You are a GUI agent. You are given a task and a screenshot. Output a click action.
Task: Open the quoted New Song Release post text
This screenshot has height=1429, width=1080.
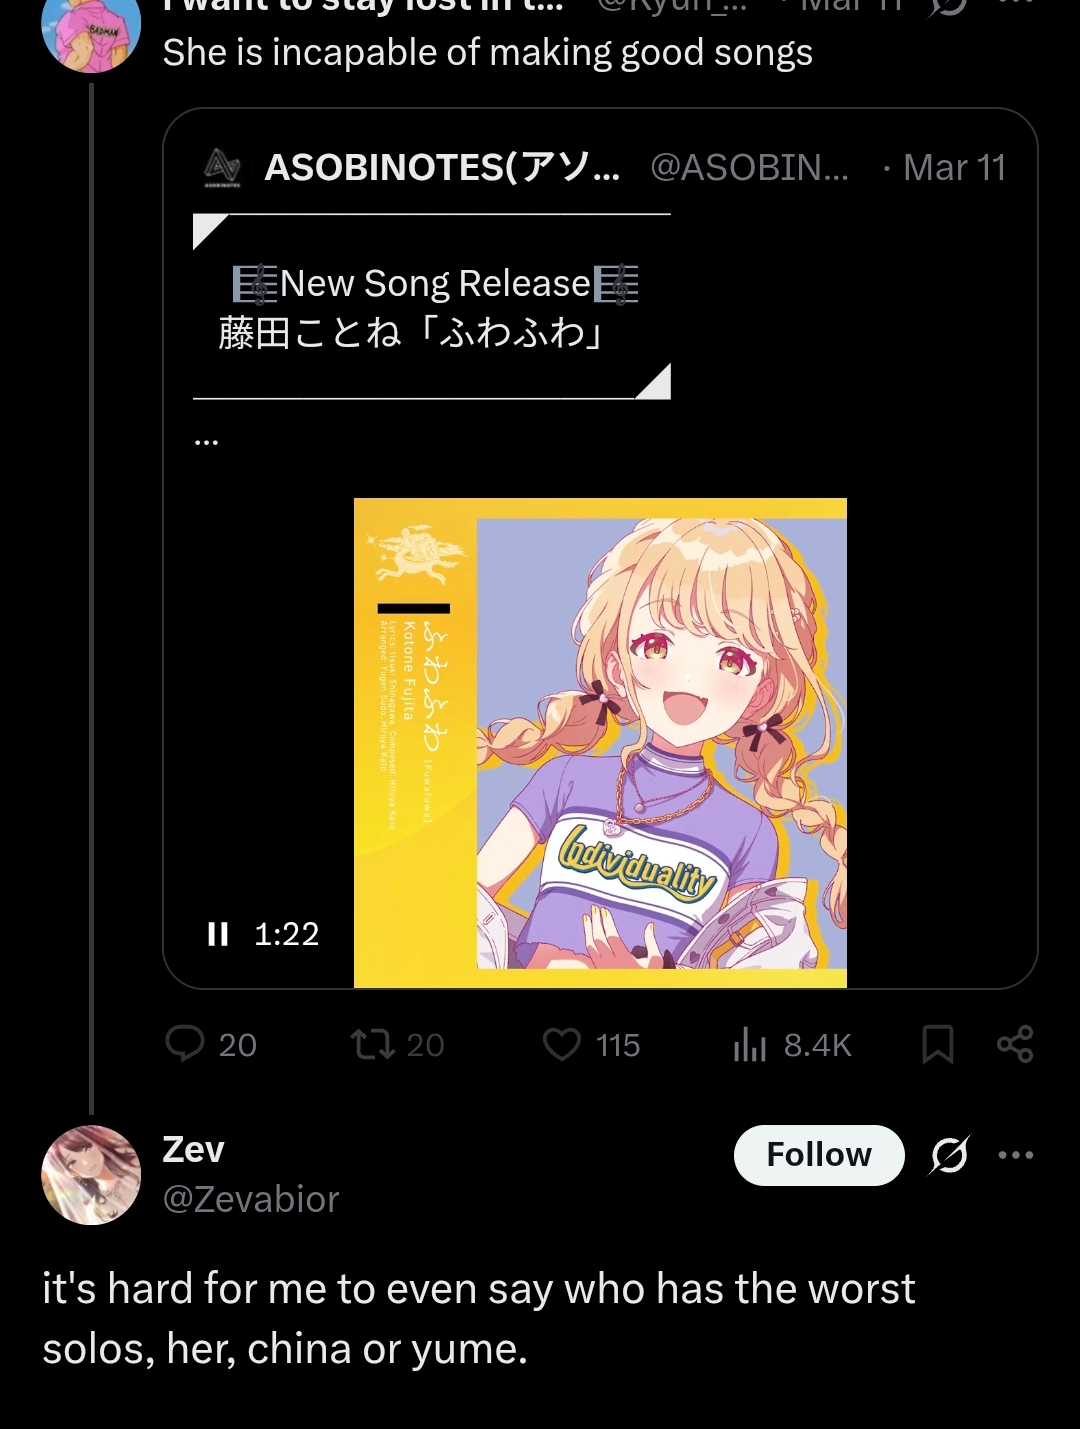(432, 307)
